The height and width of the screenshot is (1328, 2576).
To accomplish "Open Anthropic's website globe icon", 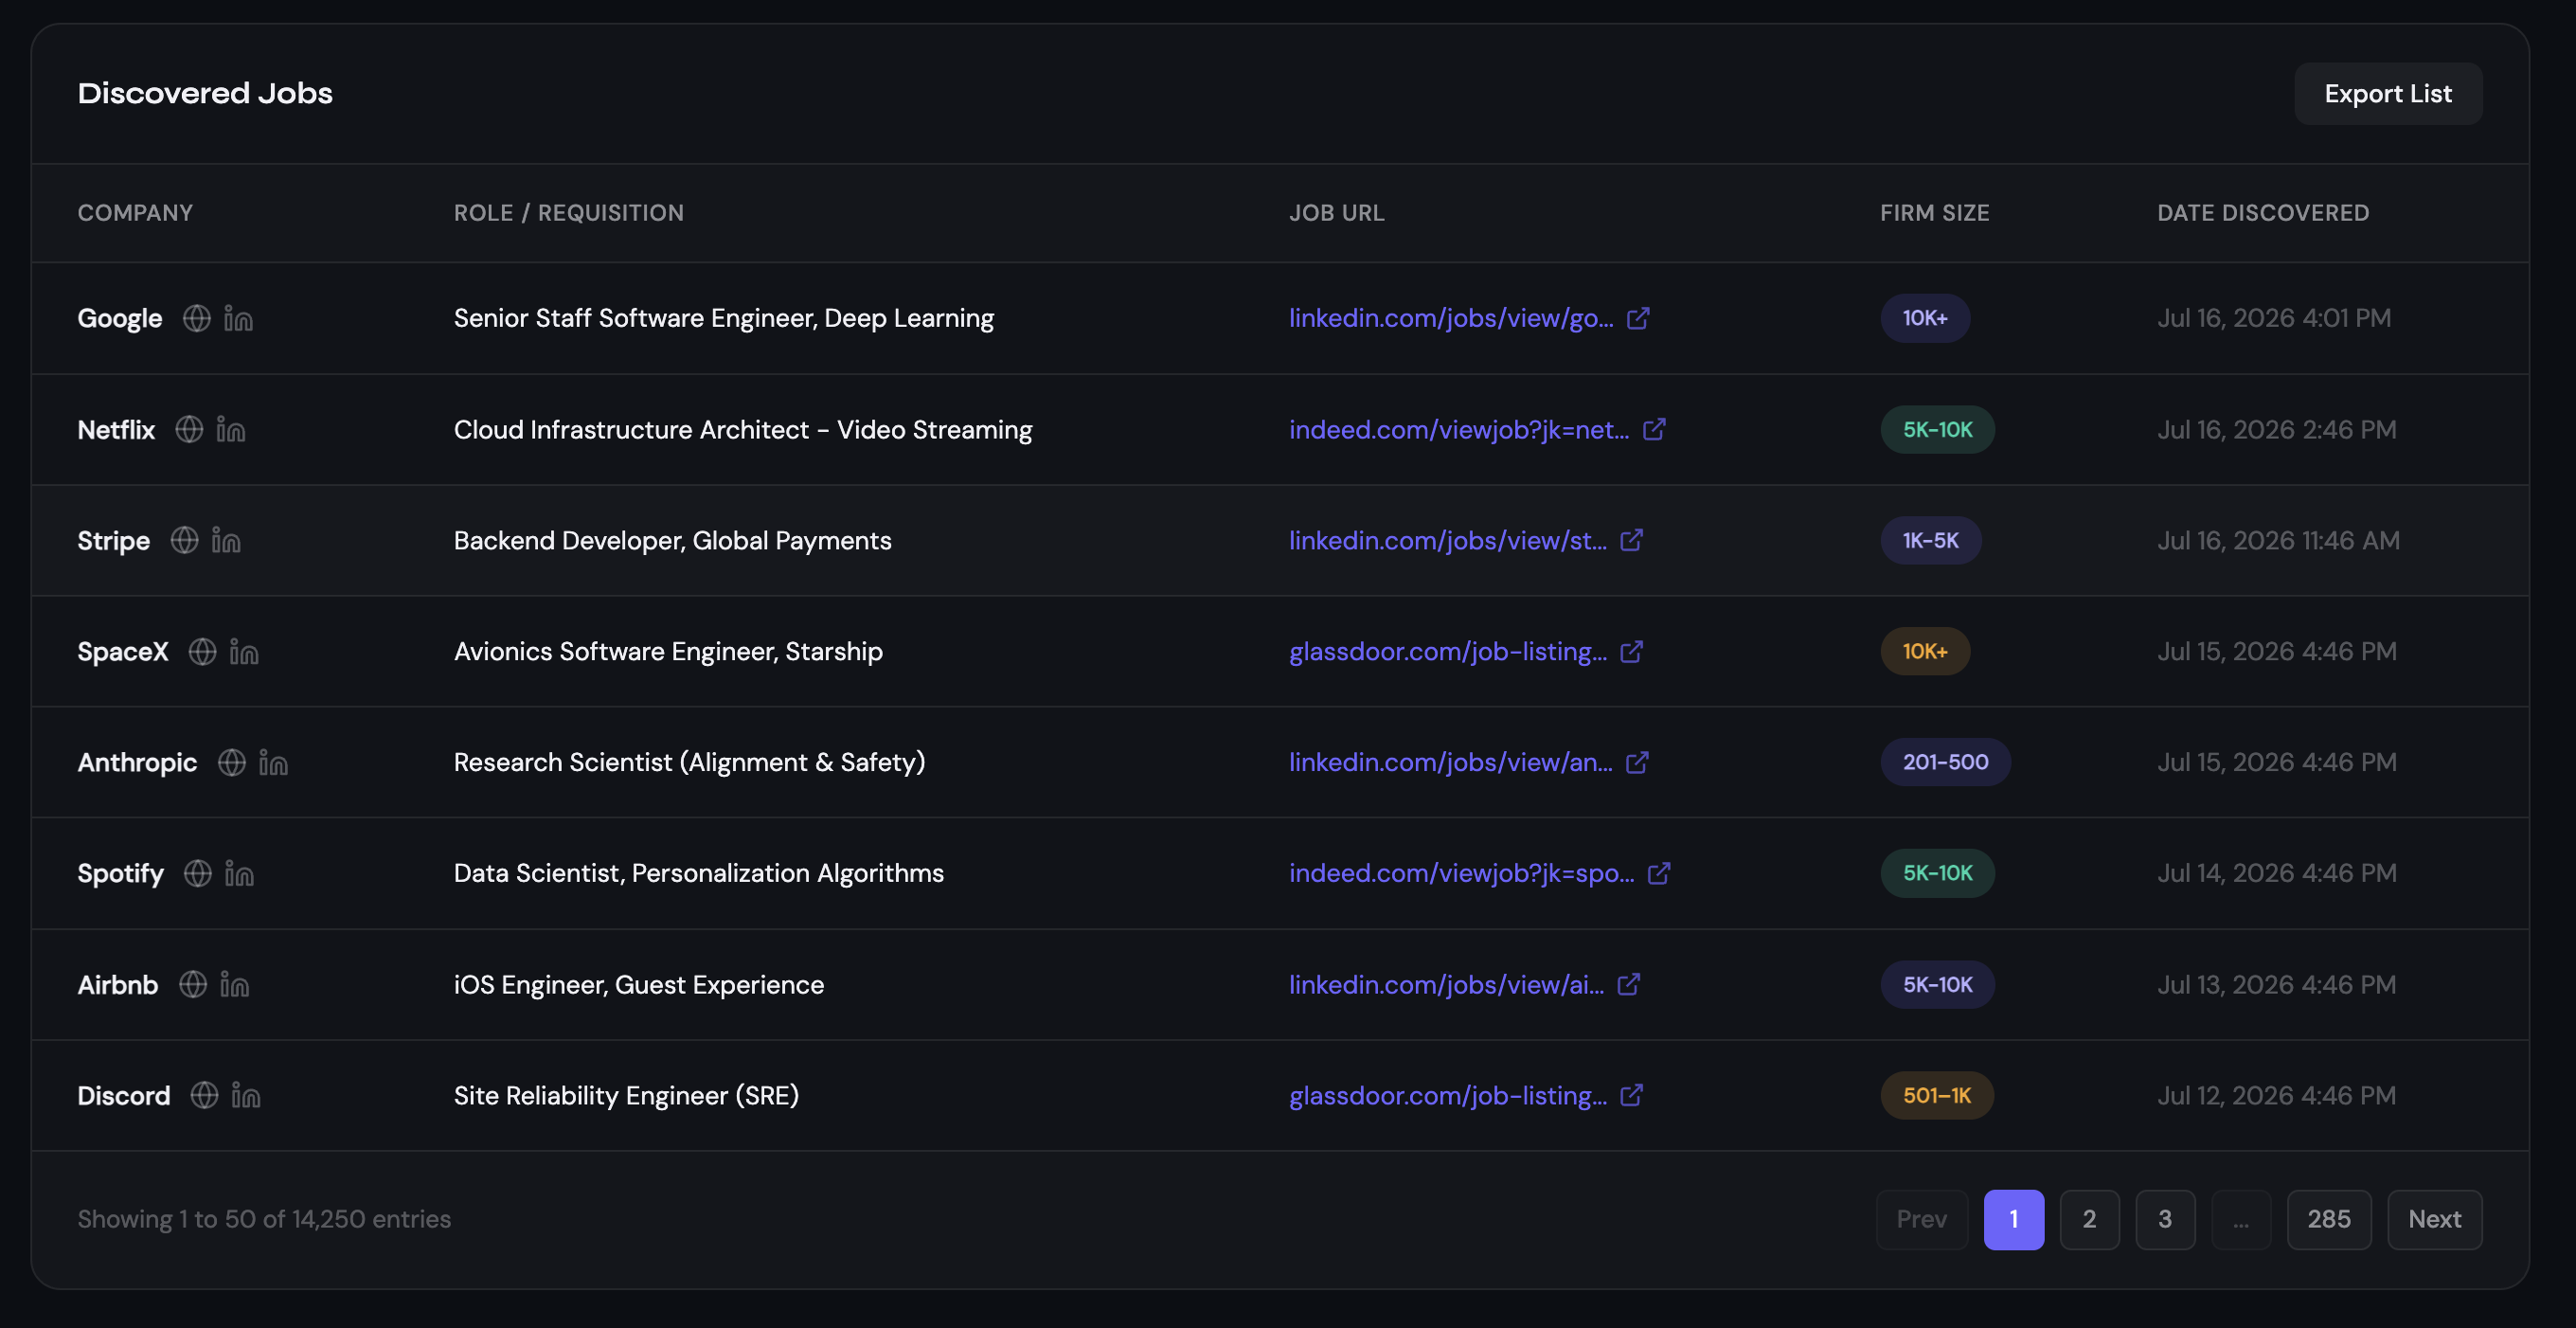I will coord(232,762).
